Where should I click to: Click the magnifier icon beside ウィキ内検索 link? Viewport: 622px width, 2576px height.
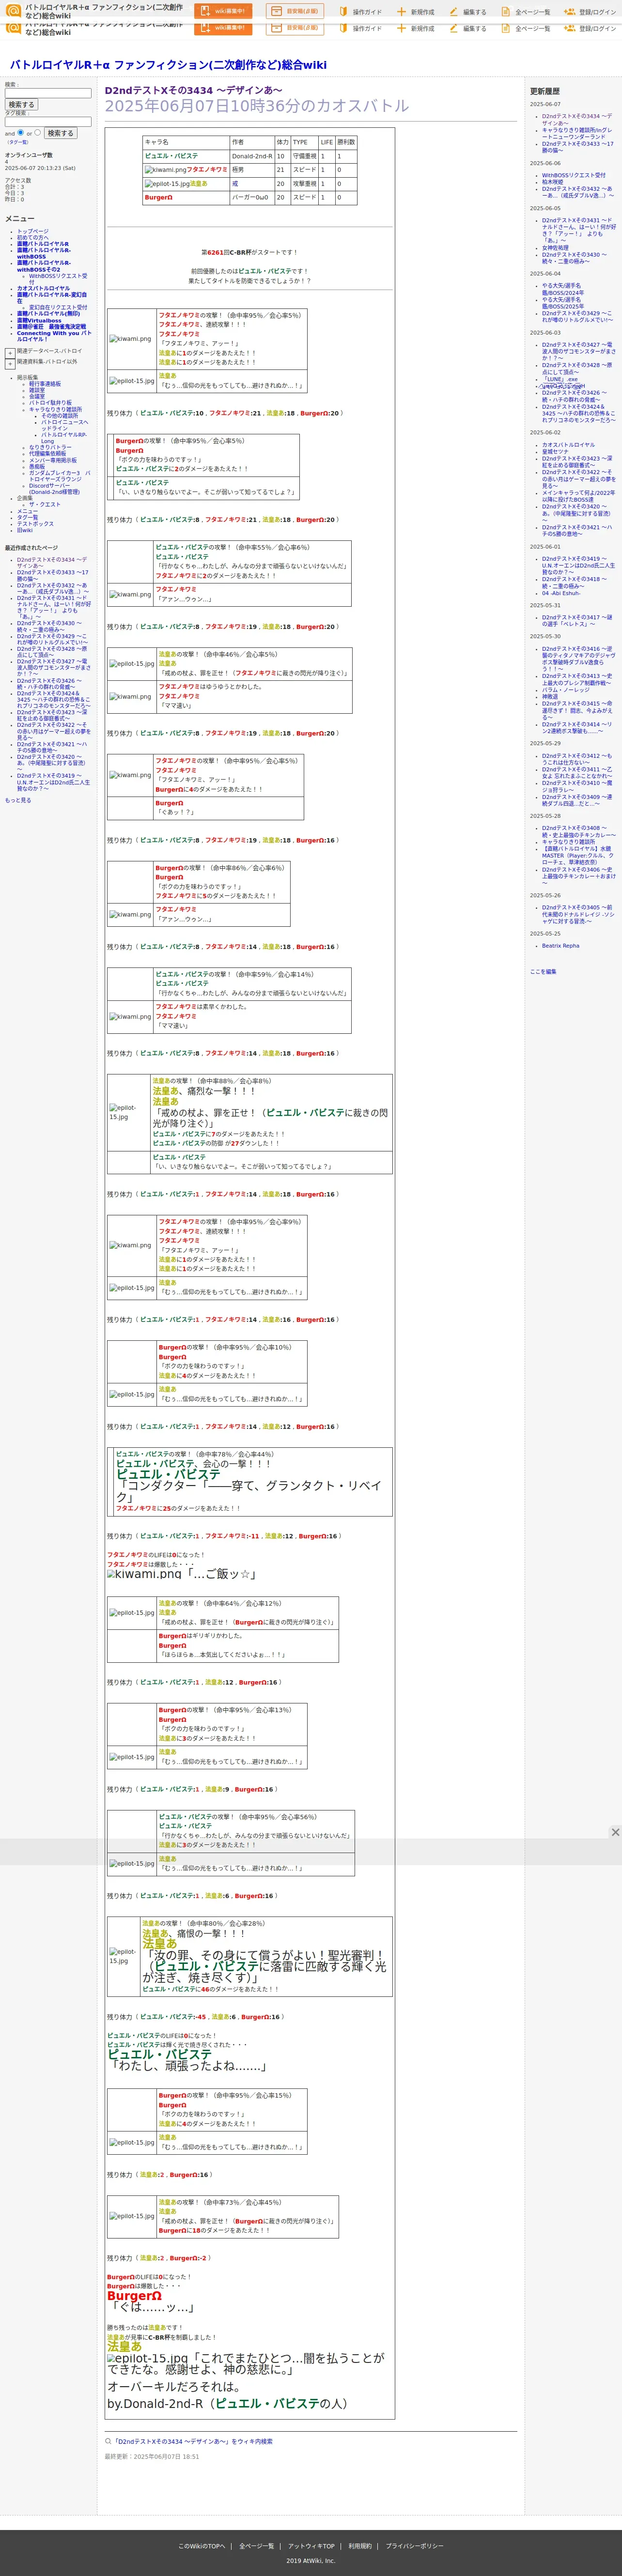(x=109, y=2441)
